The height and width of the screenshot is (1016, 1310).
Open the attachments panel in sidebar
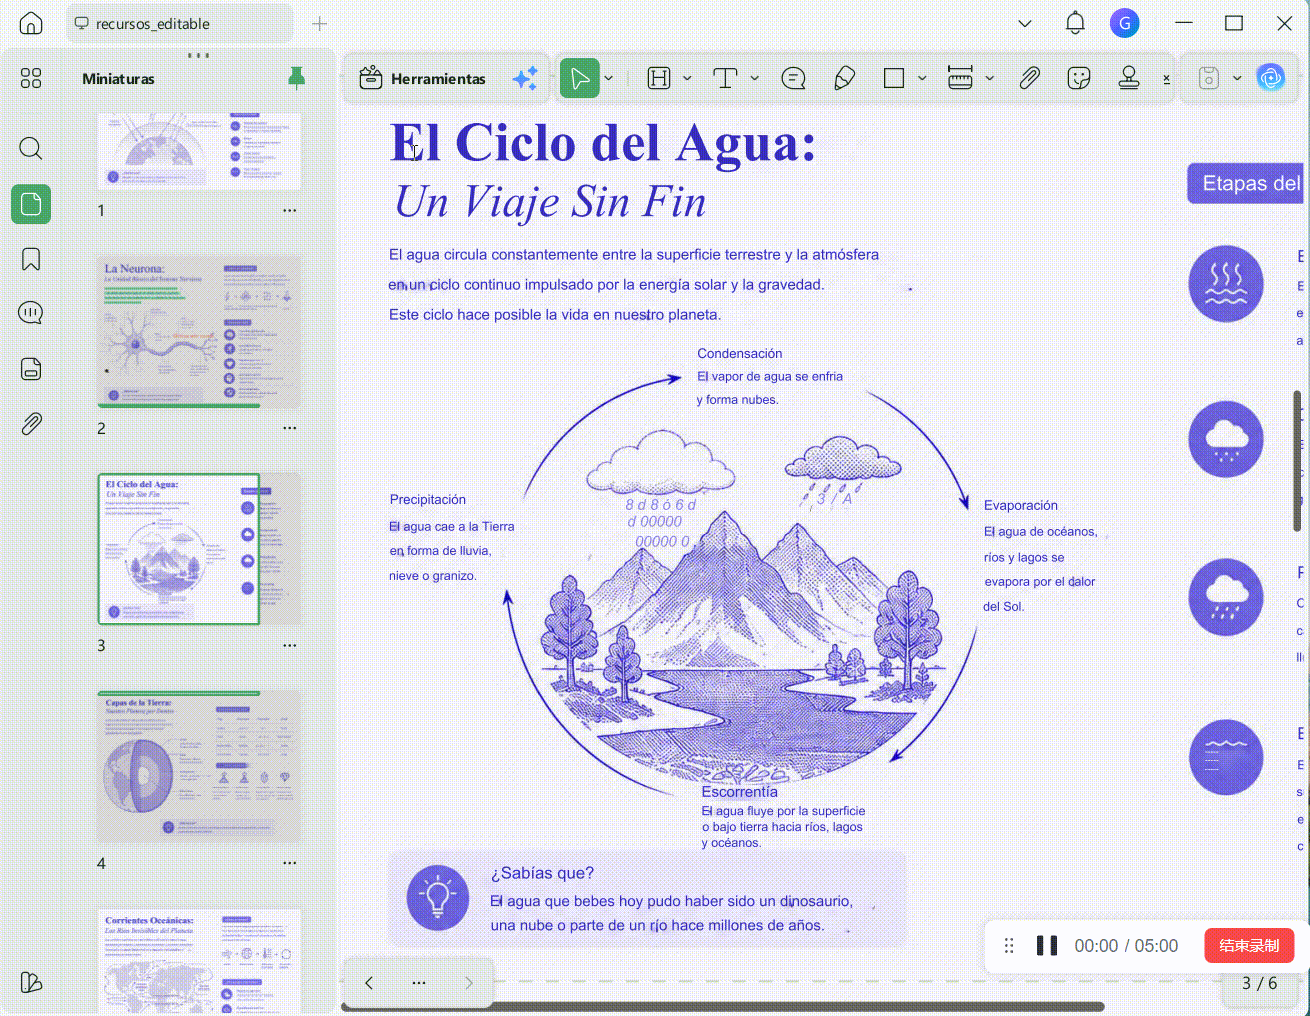click(31, 424)
